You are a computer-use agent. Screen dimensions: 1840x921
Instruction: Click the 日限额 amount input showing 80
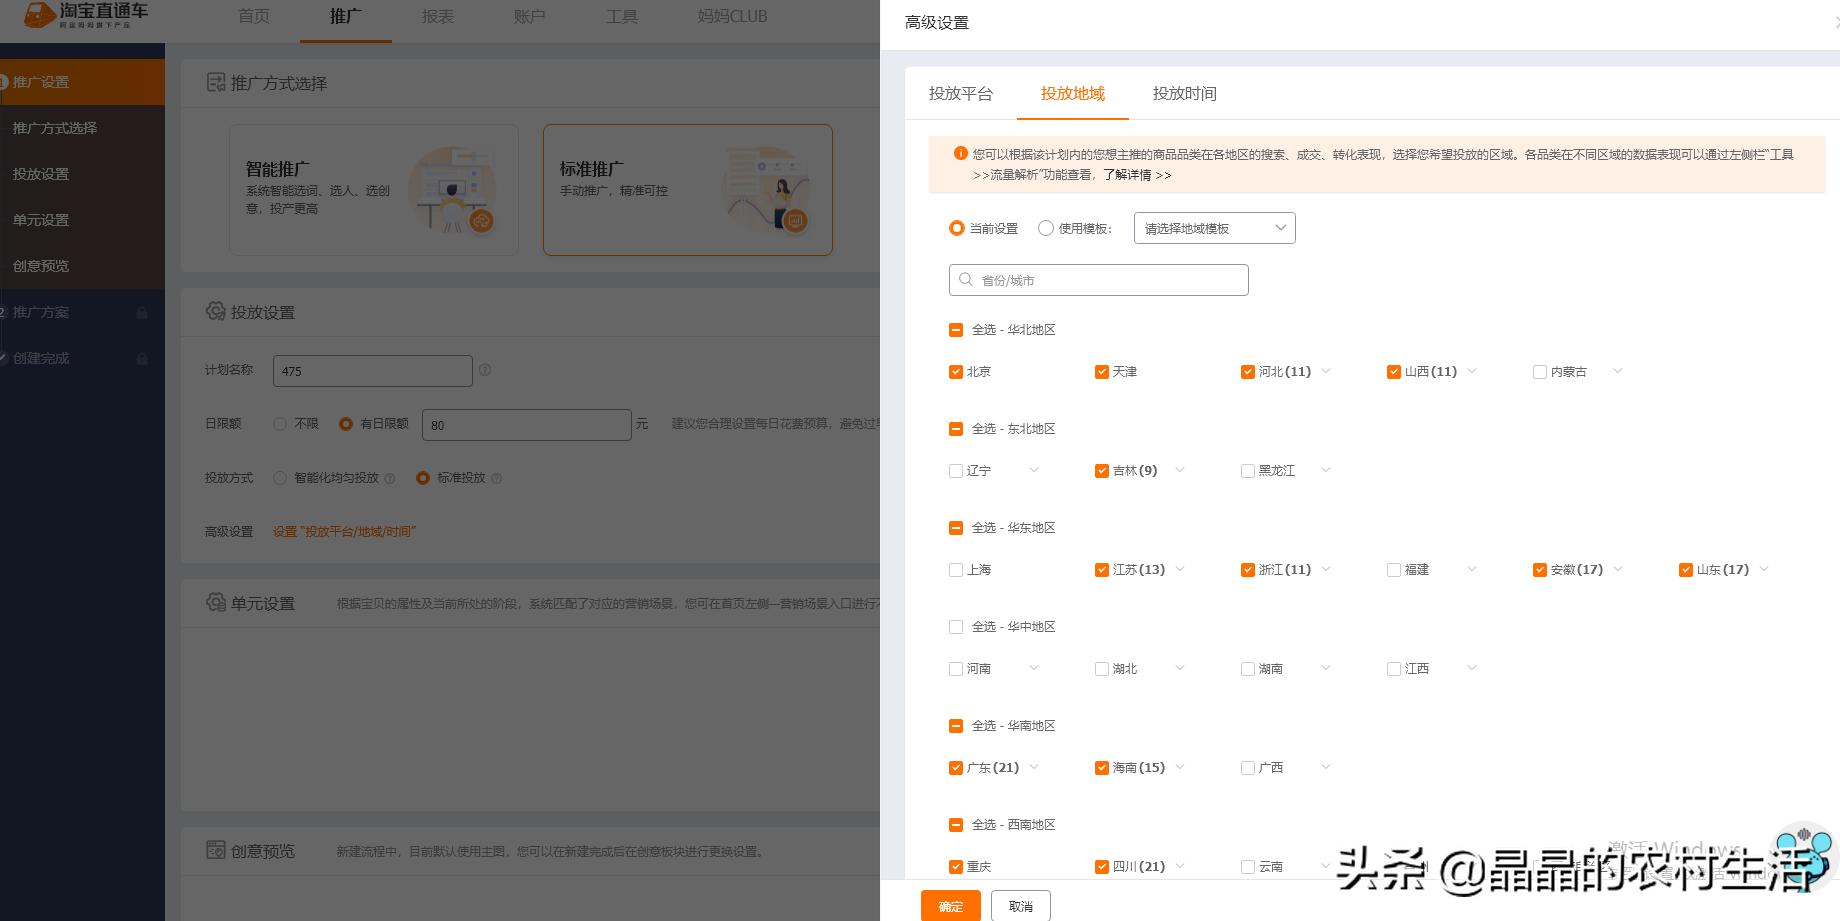tap(527, 424)
